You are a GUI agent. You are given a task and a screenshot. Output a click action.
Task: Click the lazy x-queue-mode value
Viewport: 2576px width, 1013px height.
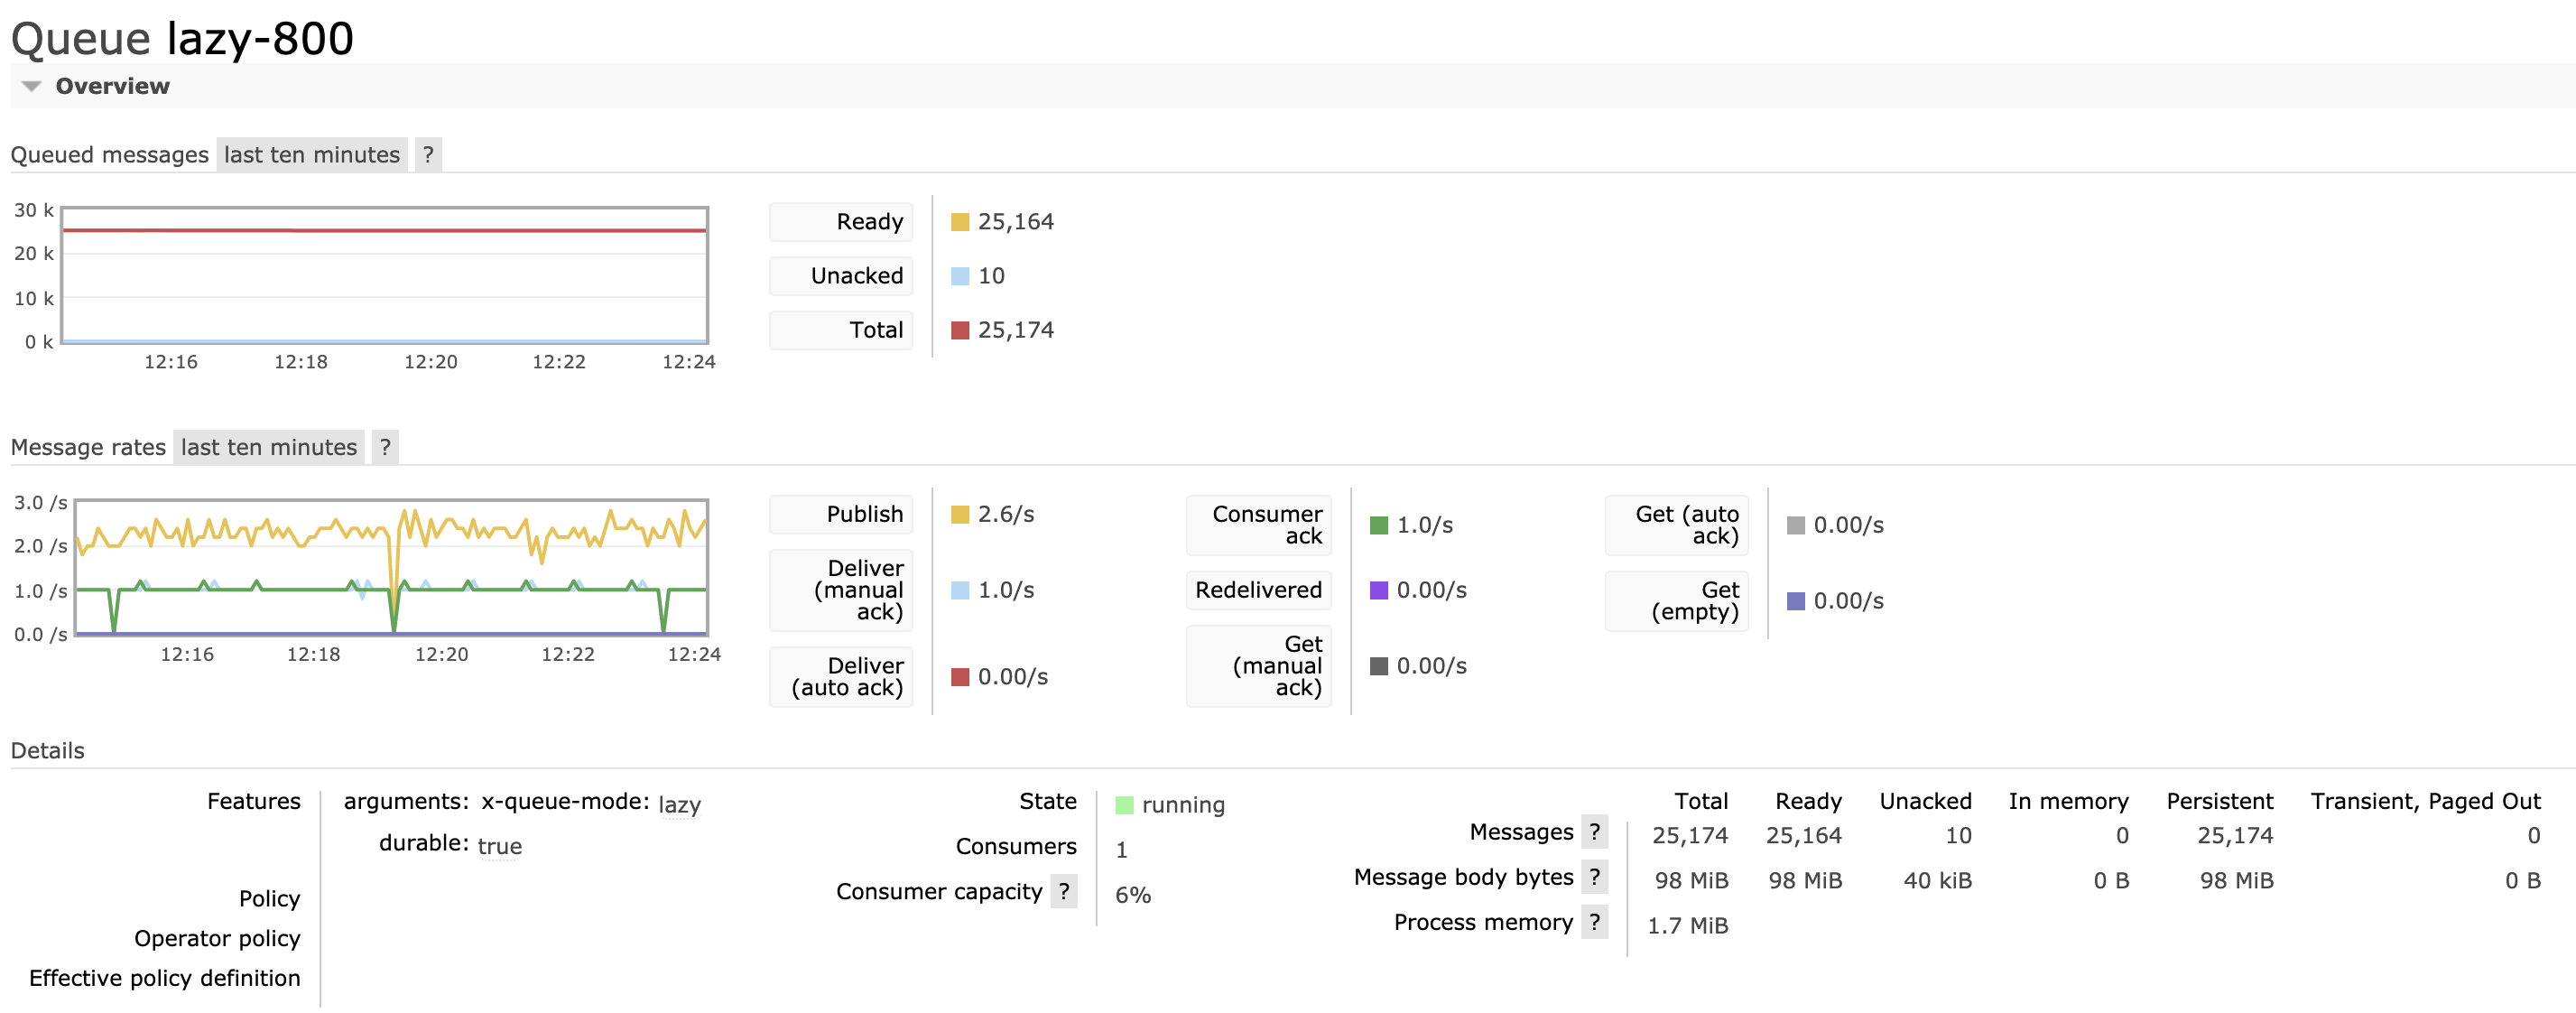(x=679, y=805)
